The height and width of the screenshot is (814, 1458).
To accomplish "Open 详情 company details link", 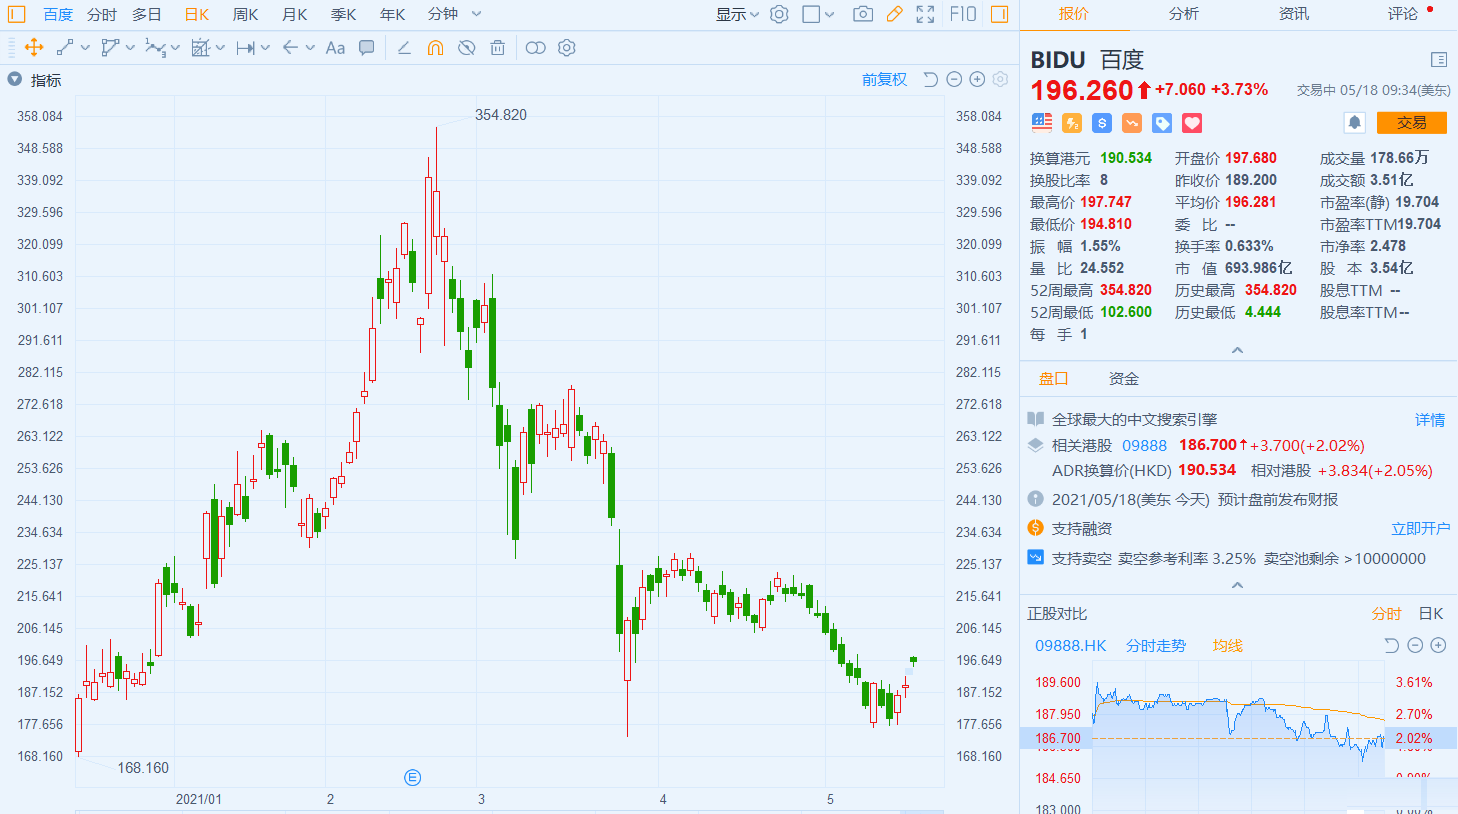I will click(1430, 420).
